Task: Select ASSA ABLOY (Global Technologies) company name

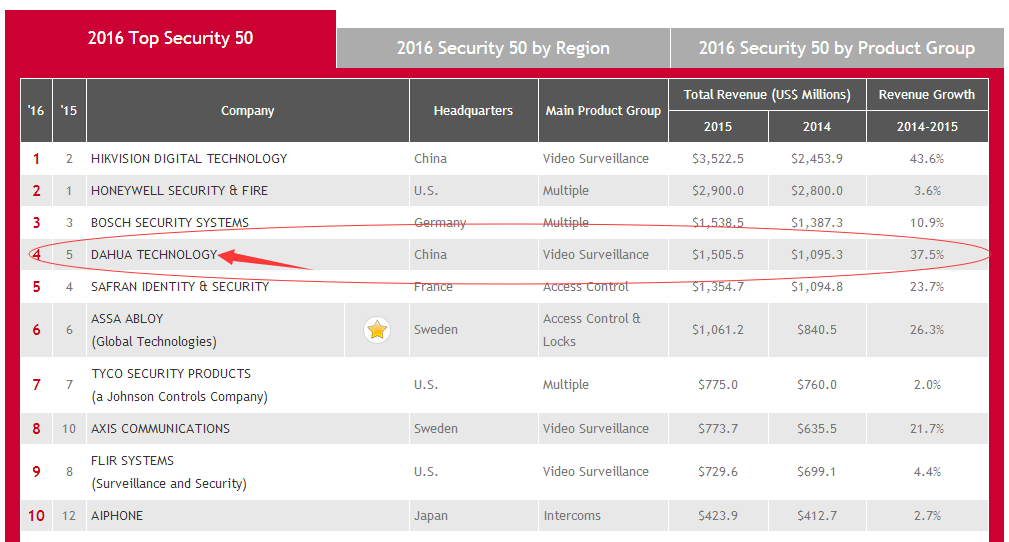Action: pos(154,330)
